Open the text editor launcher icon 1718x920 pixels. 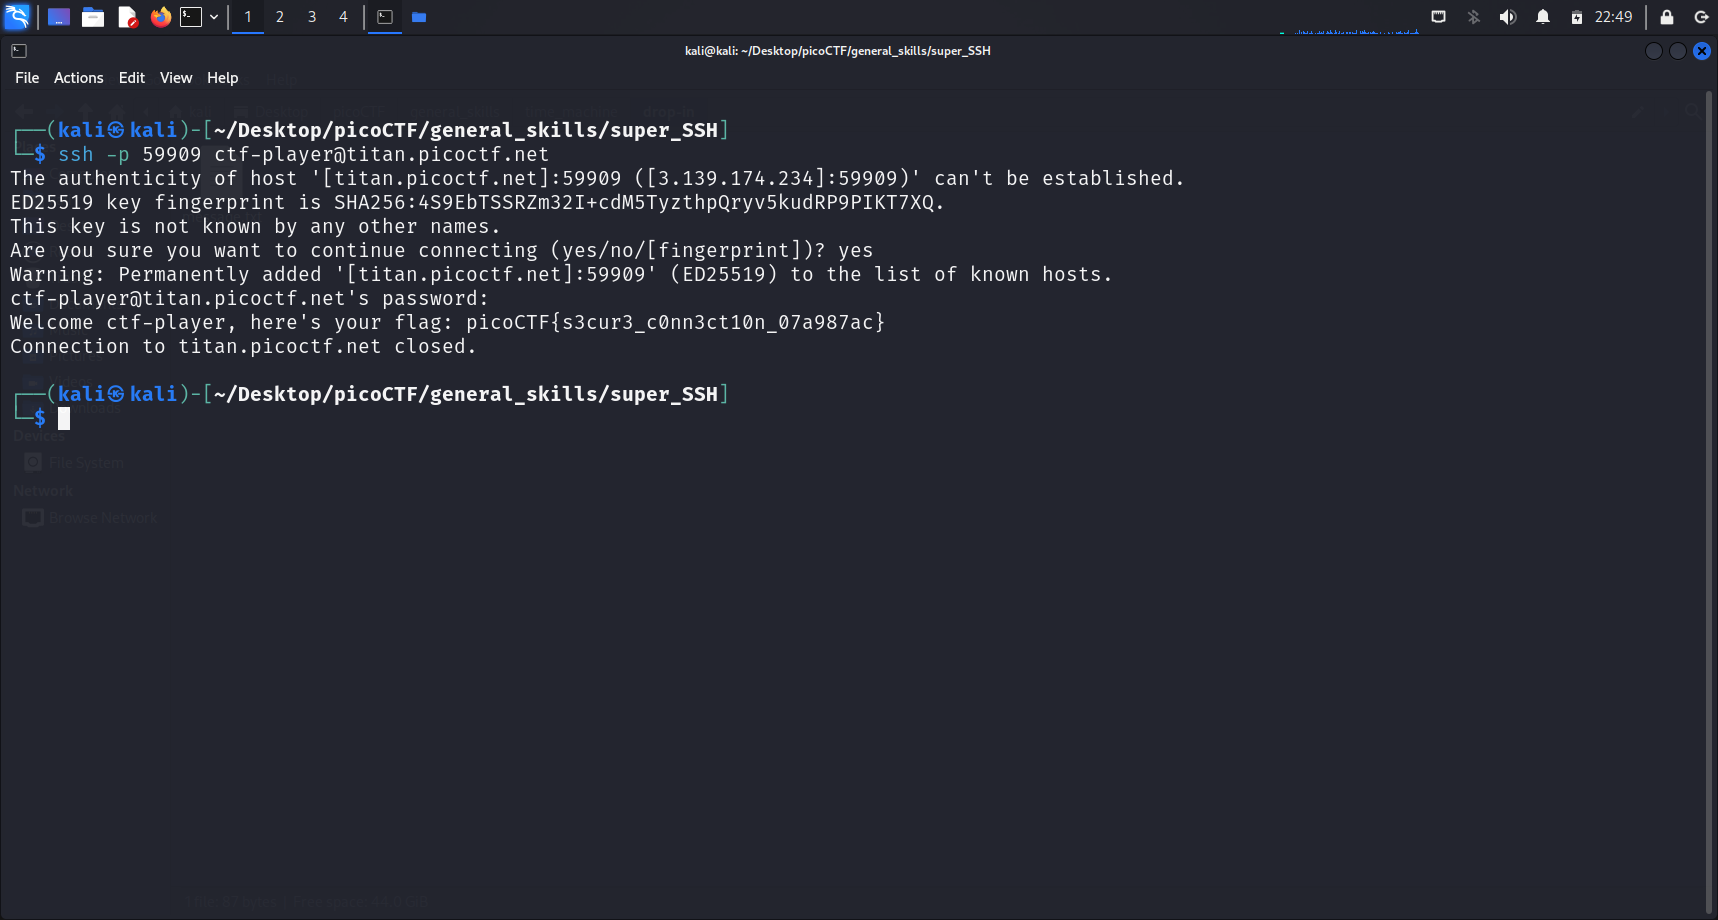(x=127, y=17)
